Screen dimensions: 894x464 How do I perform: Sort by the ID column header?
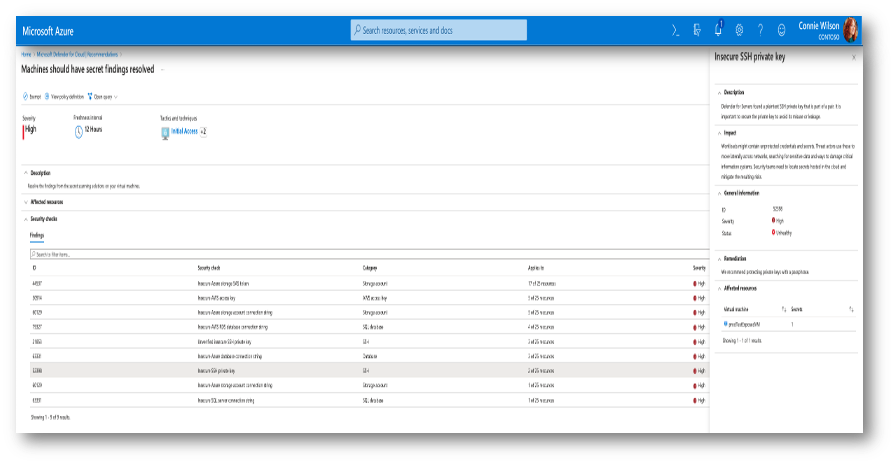click(x=34, y=268)
